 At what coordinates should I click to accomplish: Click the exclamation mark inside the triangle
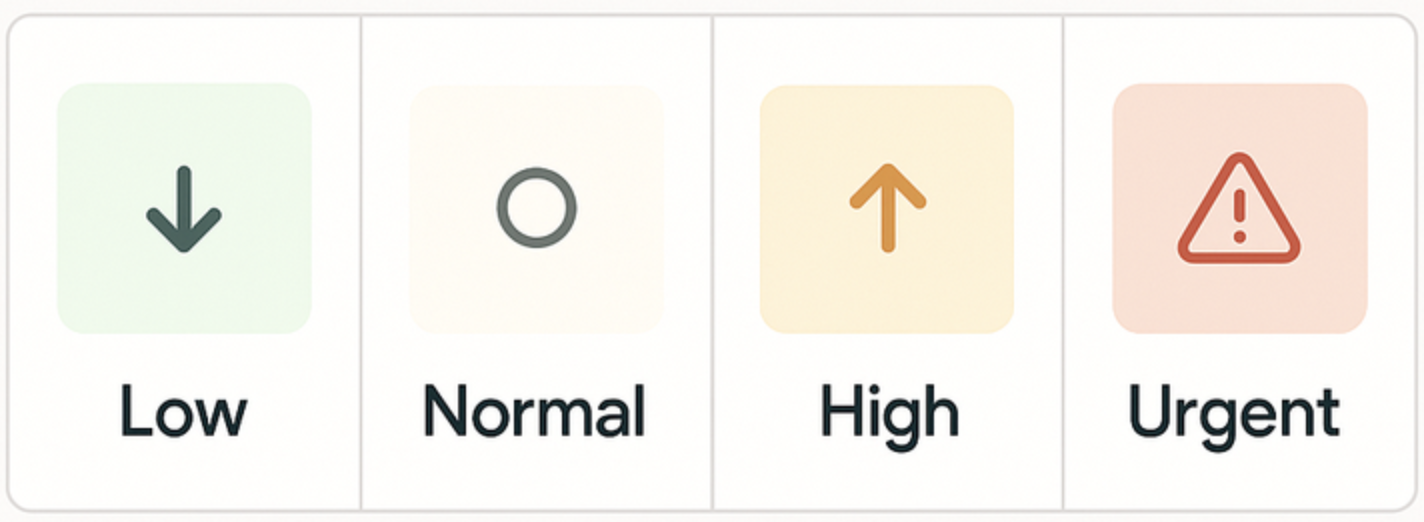(x=1240, y=216)
